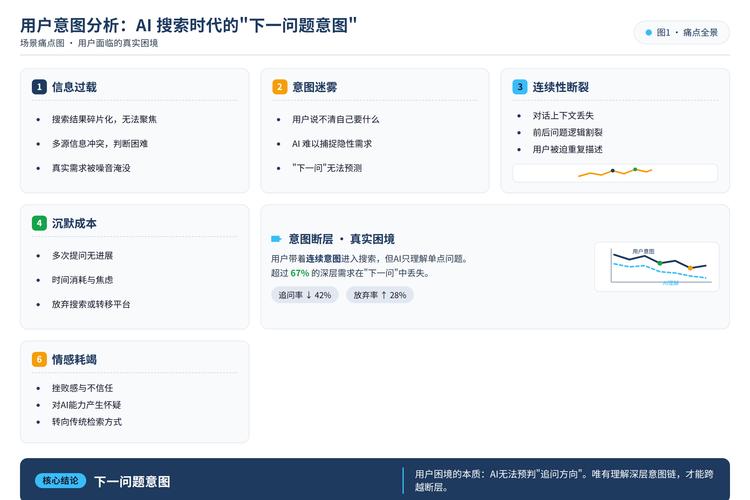
Task: Click bullet 对话上下文丢失
Action: pyautogui.click(x=563, y=115)
